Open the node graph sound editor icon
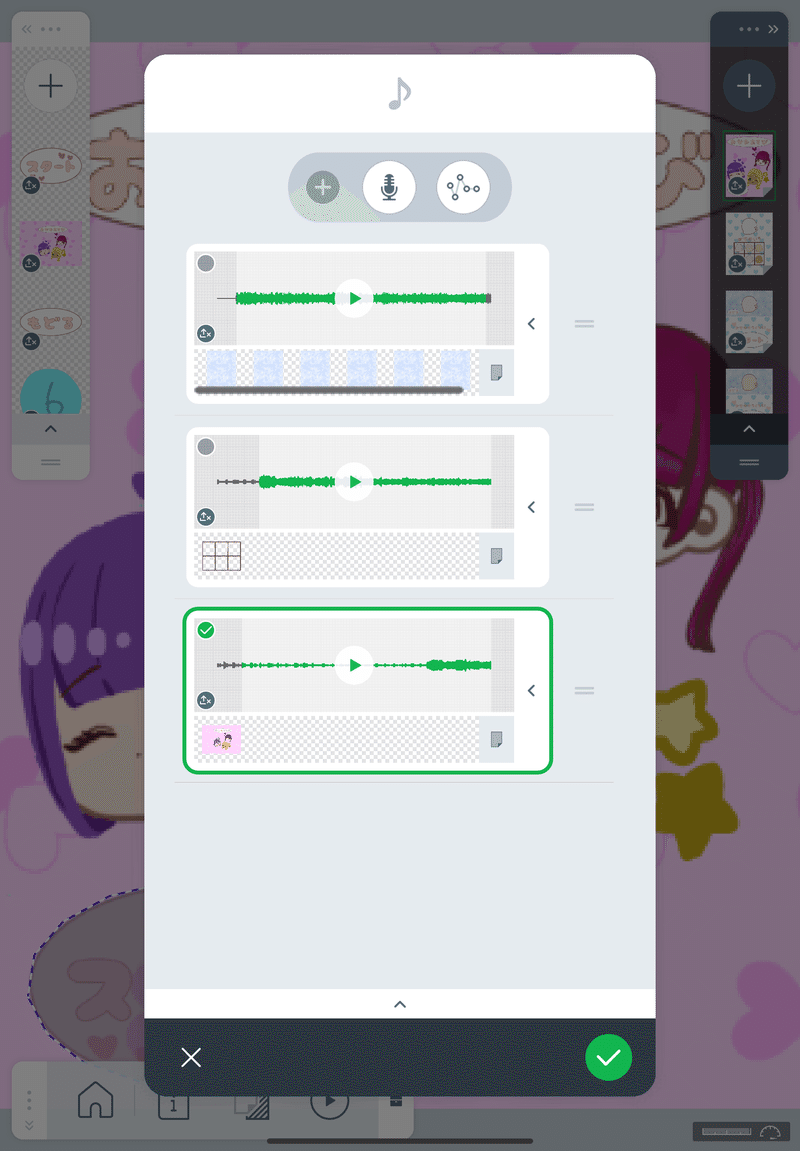The width and height of the screenshot is (800, 1151). (463, 188)
